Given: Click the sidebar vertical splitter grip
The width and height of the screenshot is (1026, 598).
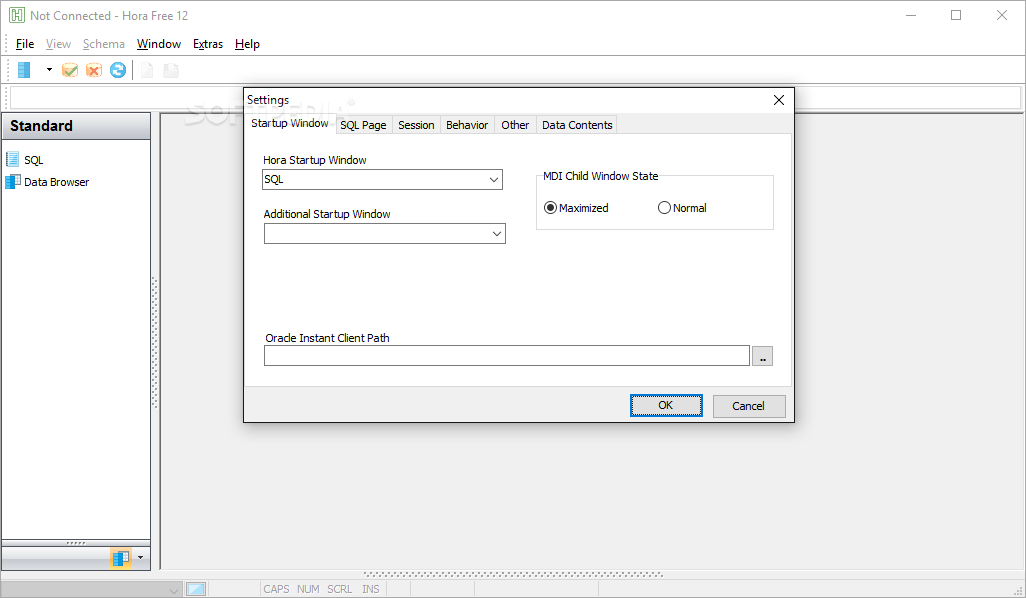Looking at the screenshot, I should click(x=155, y=343).
